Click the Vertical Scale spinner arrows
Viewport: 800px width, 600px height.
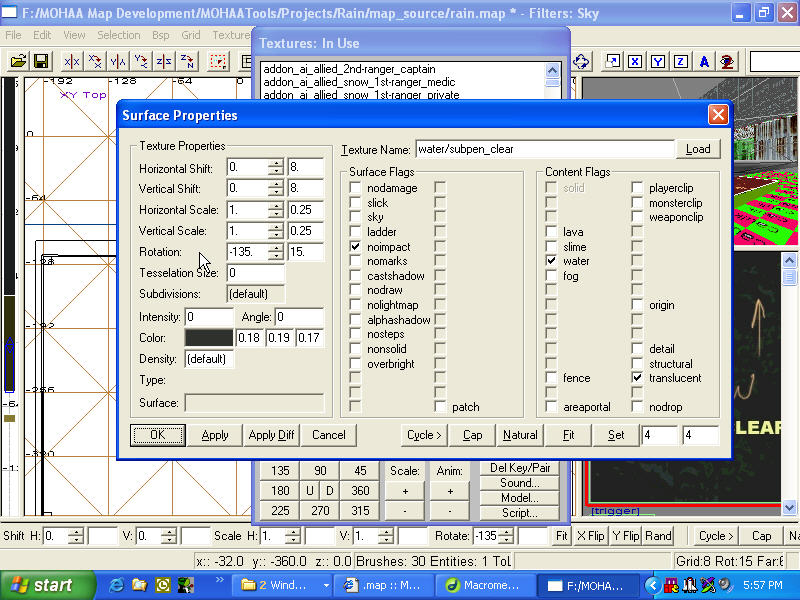point(276,230)
